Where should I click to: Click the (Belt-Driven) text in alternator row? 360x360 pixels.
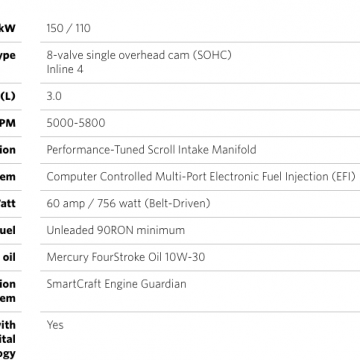pyautogui.click(x=177, y=203)
